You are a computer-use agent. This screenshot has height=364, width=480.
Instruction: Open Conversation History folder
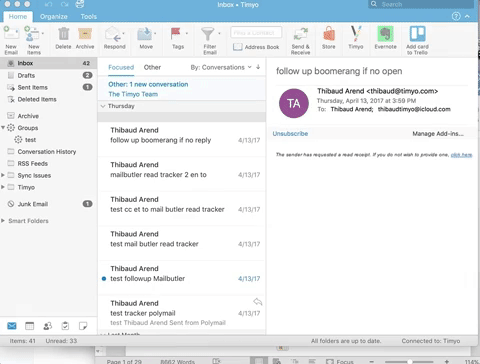point(48,152)
